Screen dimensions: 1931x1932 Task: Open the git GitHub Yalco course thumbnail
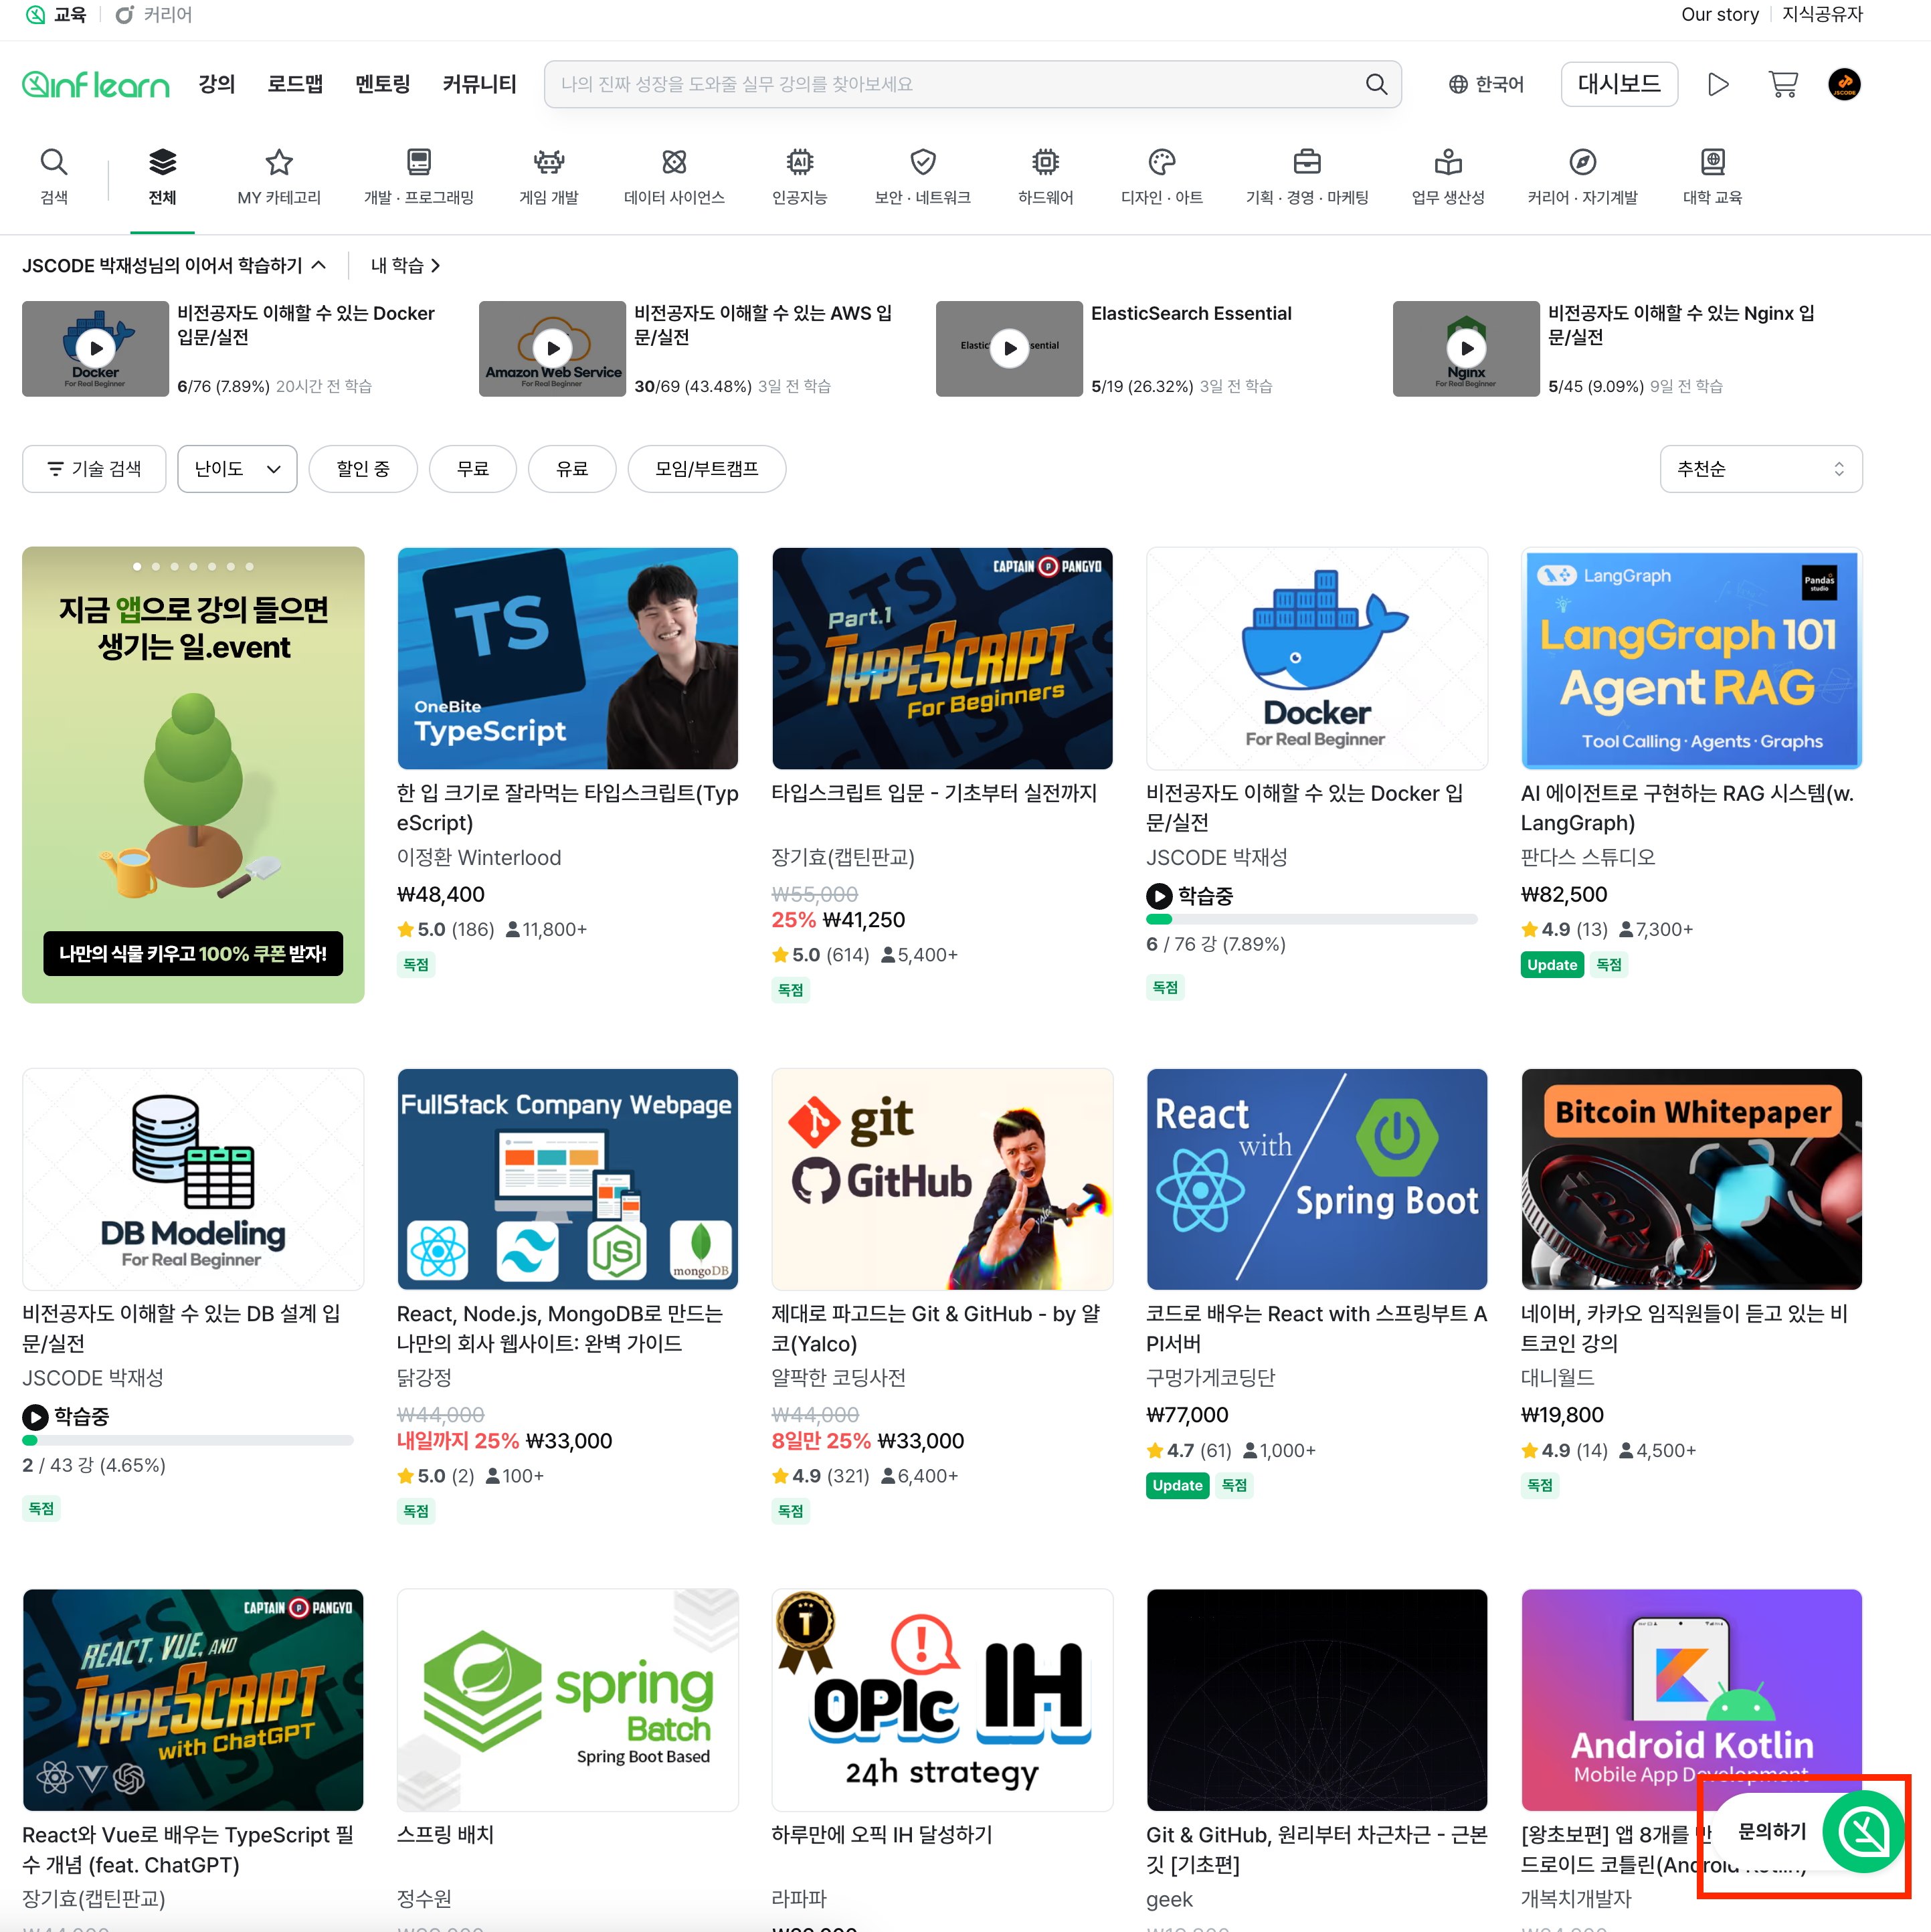coord(942,1179)
